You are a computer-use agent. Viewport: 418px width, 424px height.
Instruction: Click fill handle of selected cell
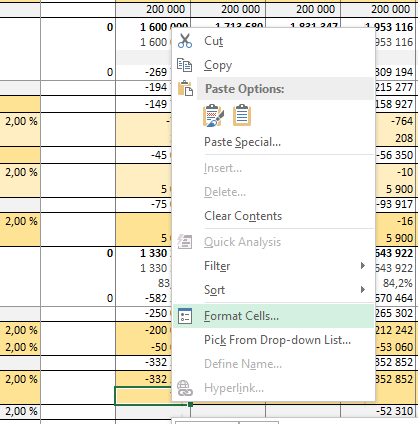[x=190, y=405]
